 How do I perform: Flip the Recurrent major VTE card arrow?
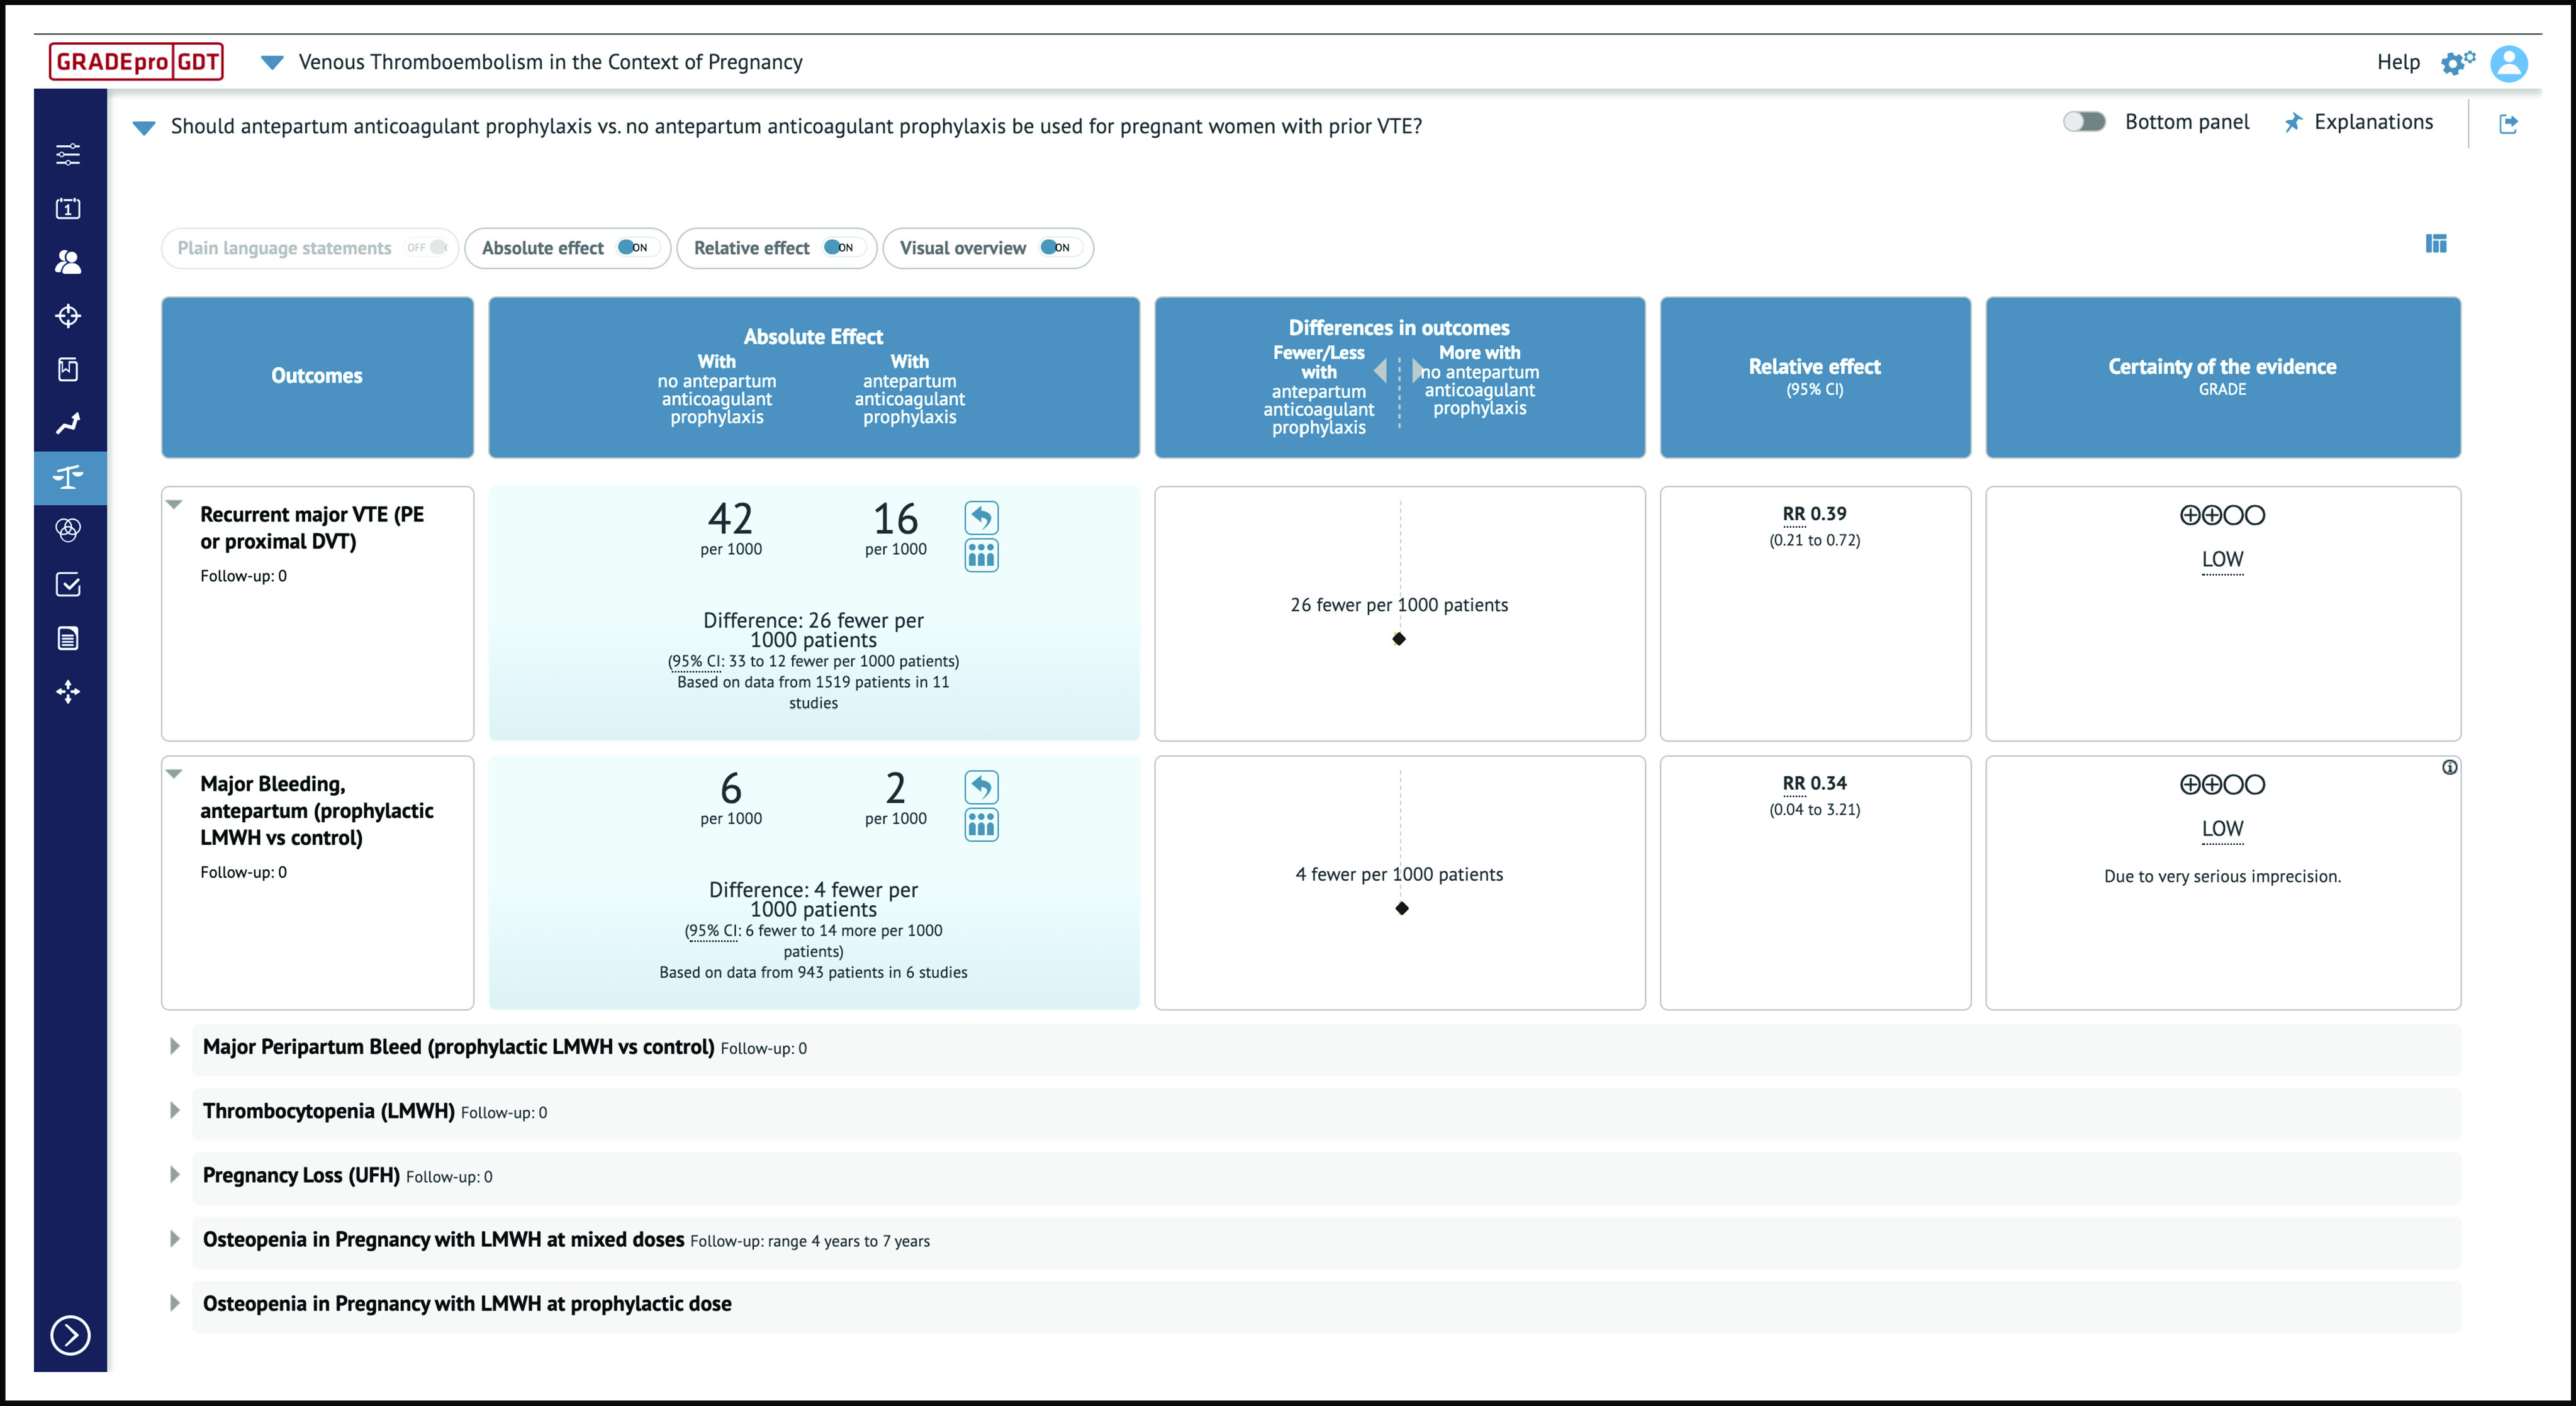point(981,517)
